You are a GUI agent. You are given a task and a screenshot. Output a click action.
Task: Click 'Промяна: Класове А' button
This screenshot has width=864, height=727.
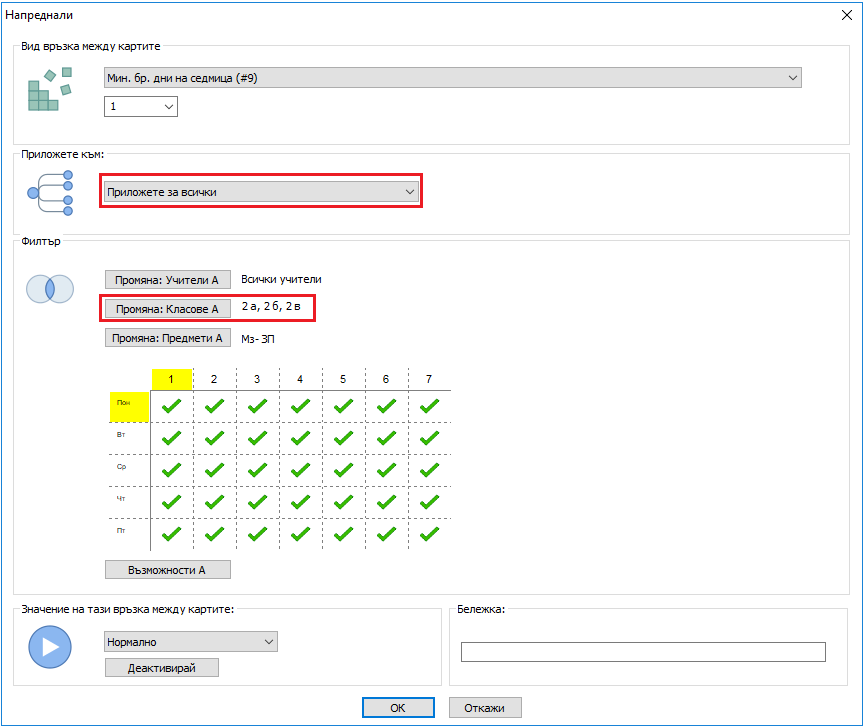(x=168, y=309)
